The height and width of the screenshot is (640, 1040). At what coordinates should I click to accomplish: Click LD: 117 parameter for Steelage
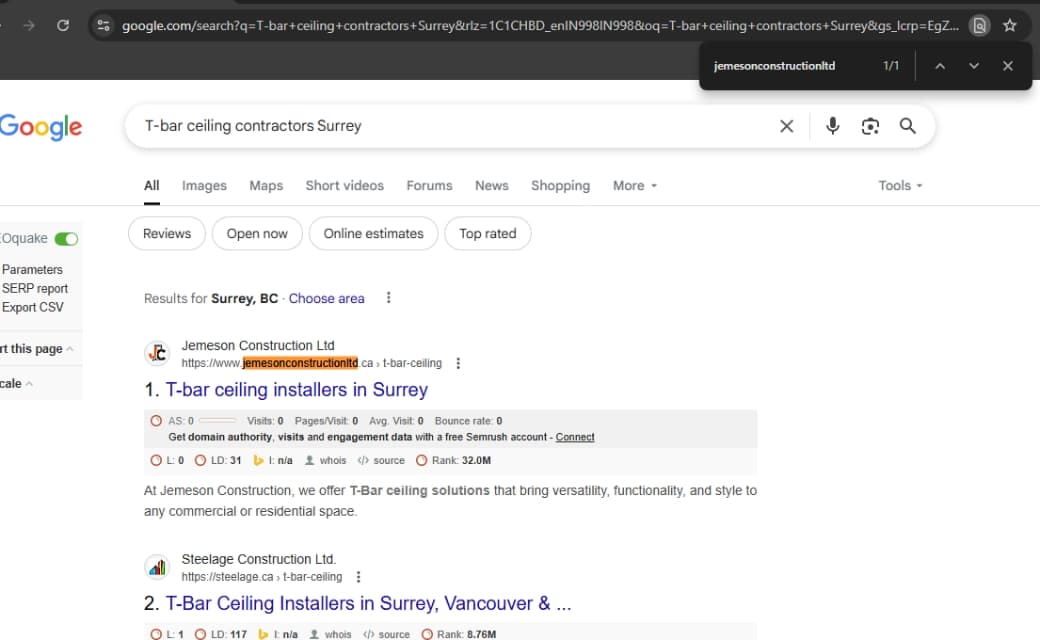(x=221, y=635)
